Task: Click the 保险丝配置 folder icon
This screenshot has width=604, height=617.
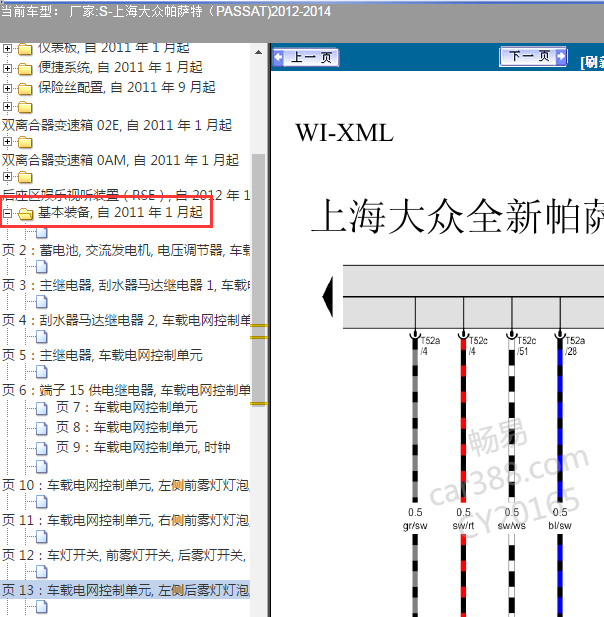Action: (x=25, y=88)
